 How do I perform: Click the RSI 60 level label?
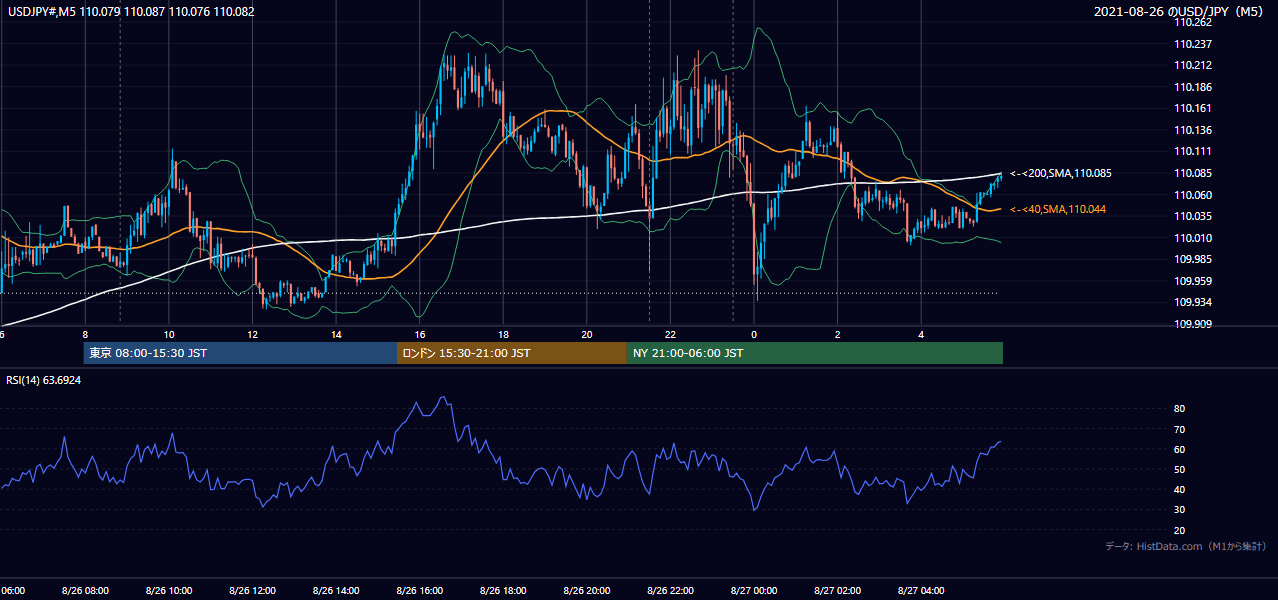pos(1179,449)
